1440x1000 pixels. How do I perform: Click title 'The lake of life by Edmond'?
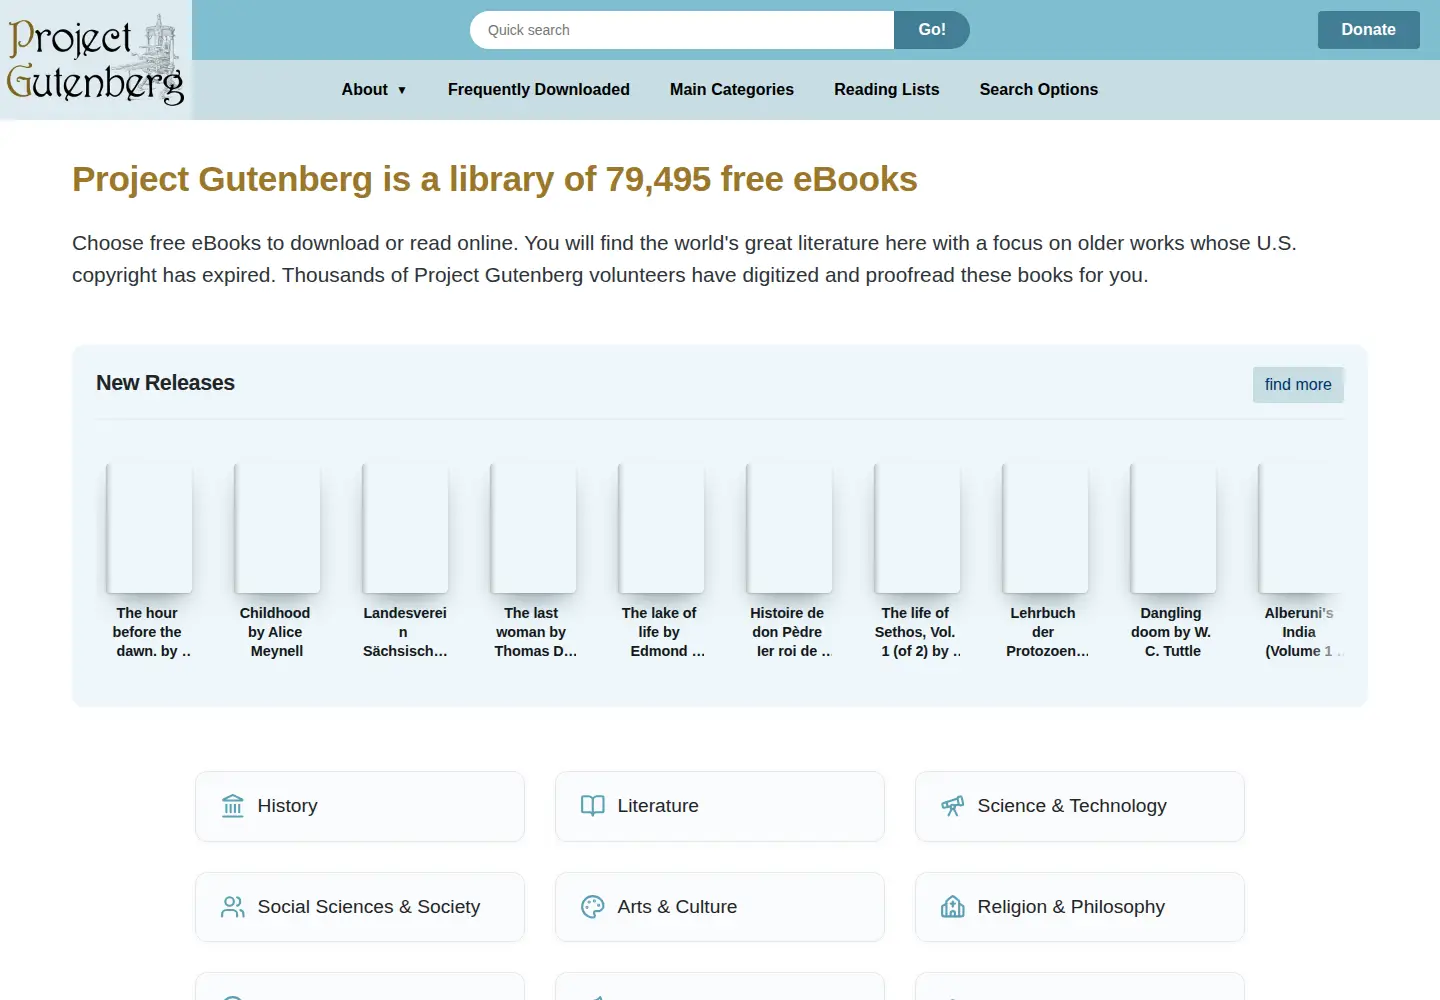[661, 632]
